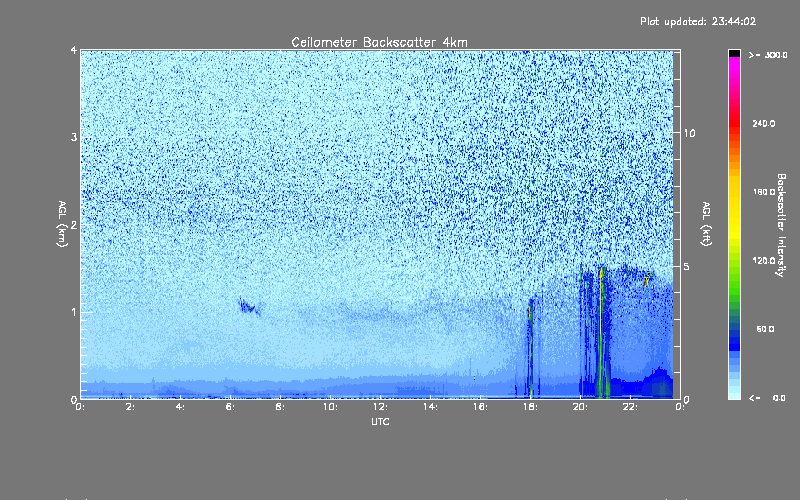This screenshot has width=800, height=500.
Task: Click the "10" tick on the kft axis
Action: click(689, 133)
